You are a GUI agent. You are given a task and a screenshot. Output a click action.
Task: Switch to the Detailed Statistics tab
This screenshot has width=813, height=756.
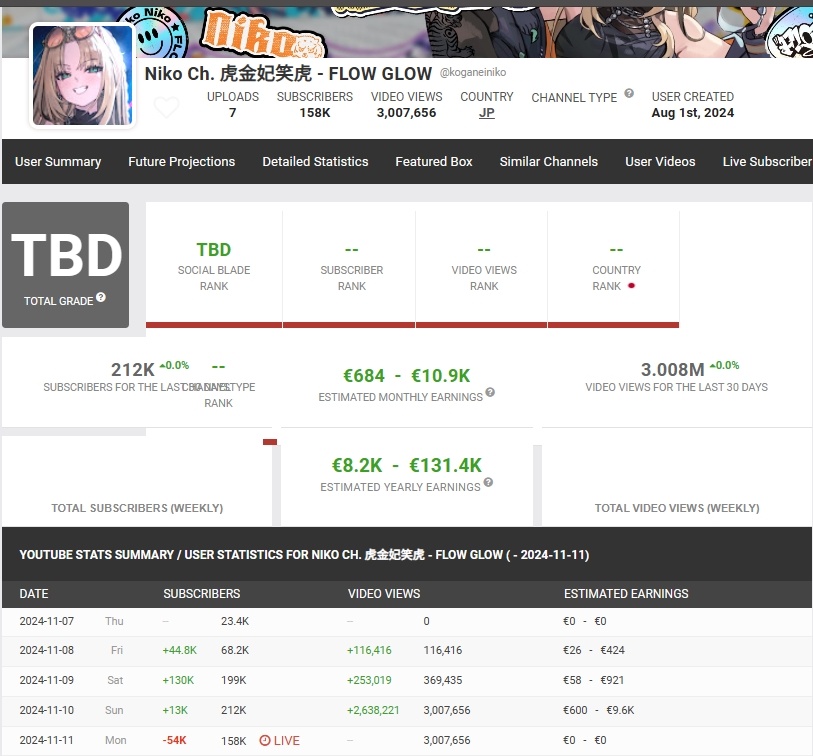tap(315, 162)
